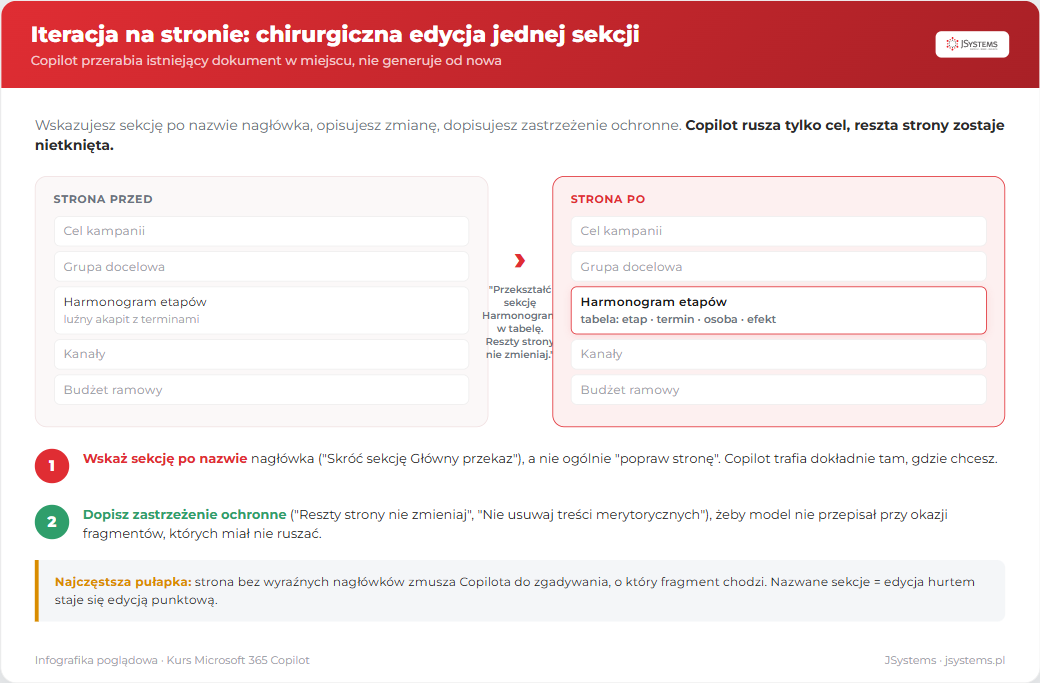The height and width of the screenshot is (683, 1040).
Task: Click the caption "luźny akapit z terminami"
Action: pyautogui.click(x=131, y=320)
